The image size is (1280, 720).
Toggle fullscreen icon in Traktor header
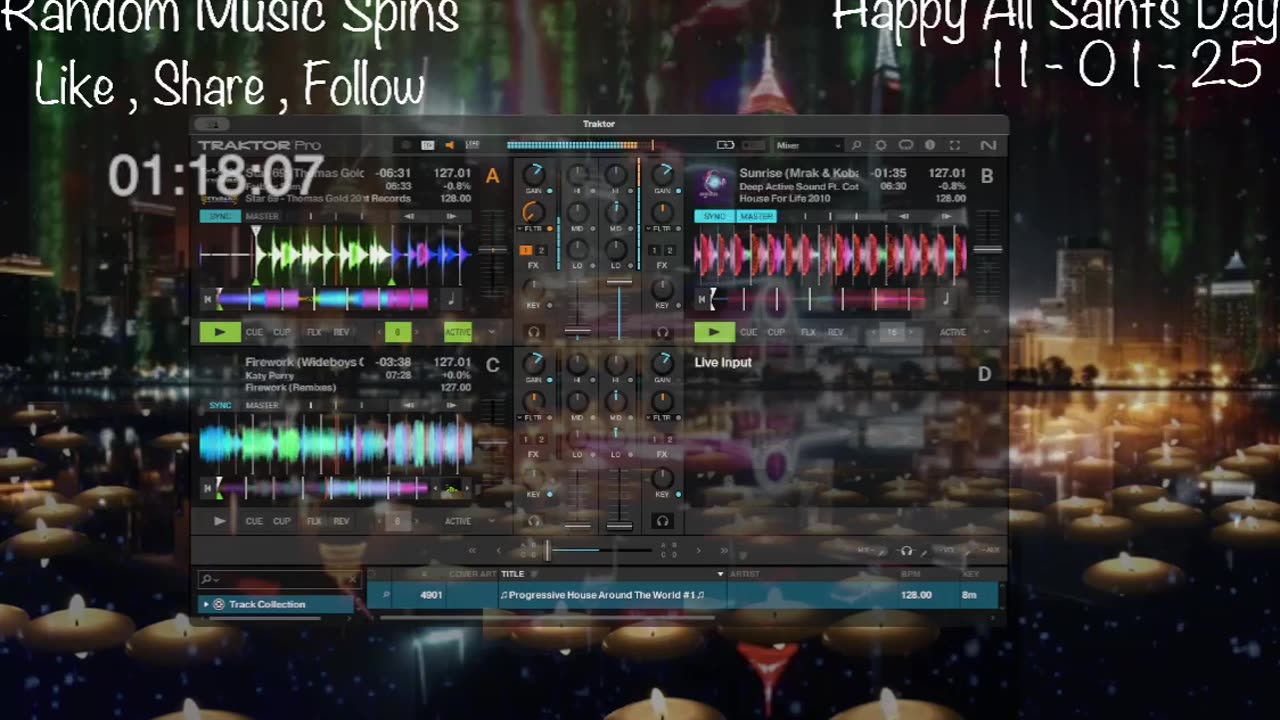point(955,145)
